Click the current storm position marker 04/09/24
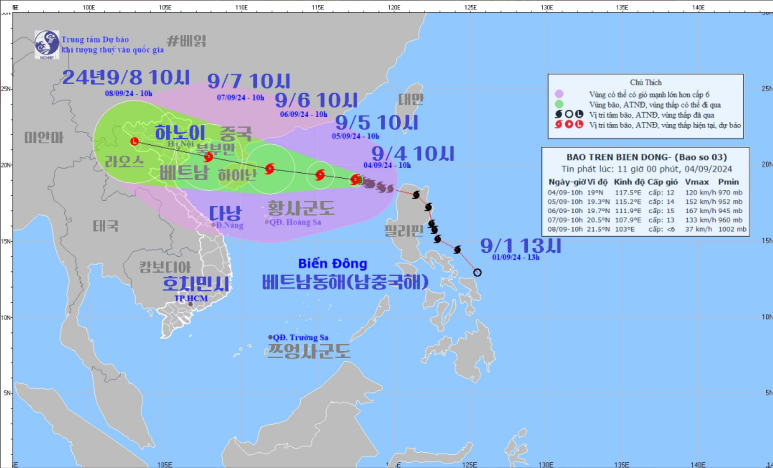Screen dimensions: 773x468 coord(355,180)
